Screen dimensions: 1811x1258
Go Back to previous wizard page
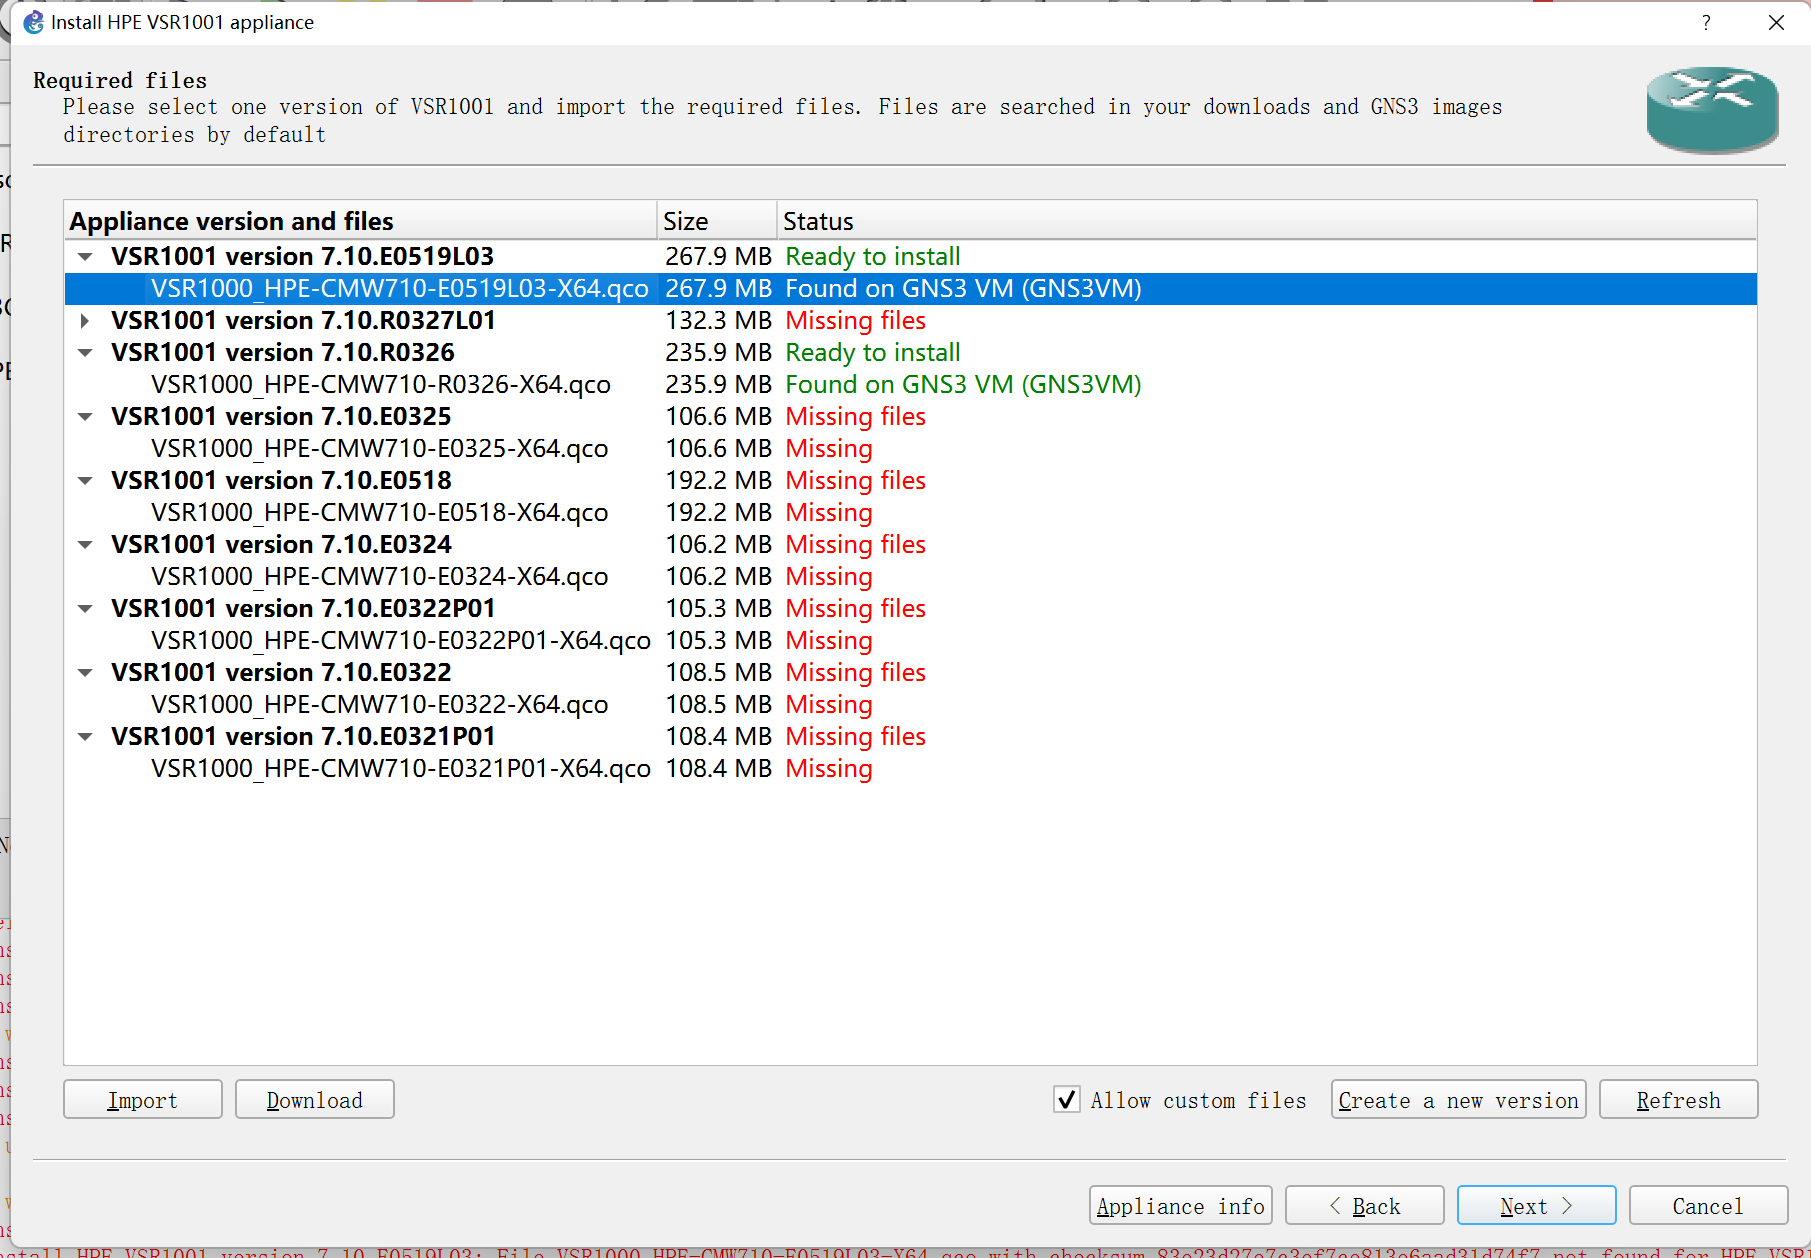(x=1365, y=1206)
